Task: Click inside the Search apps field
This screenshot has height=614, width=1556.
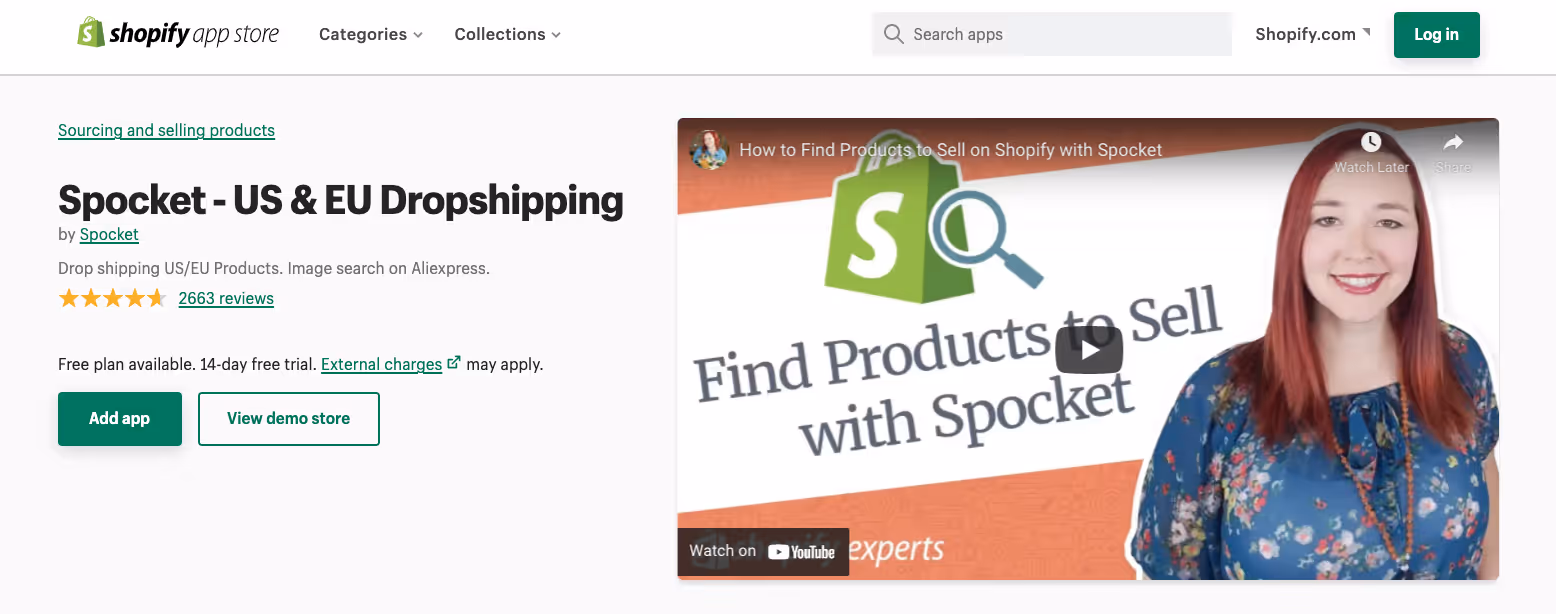Action: 1050,33
